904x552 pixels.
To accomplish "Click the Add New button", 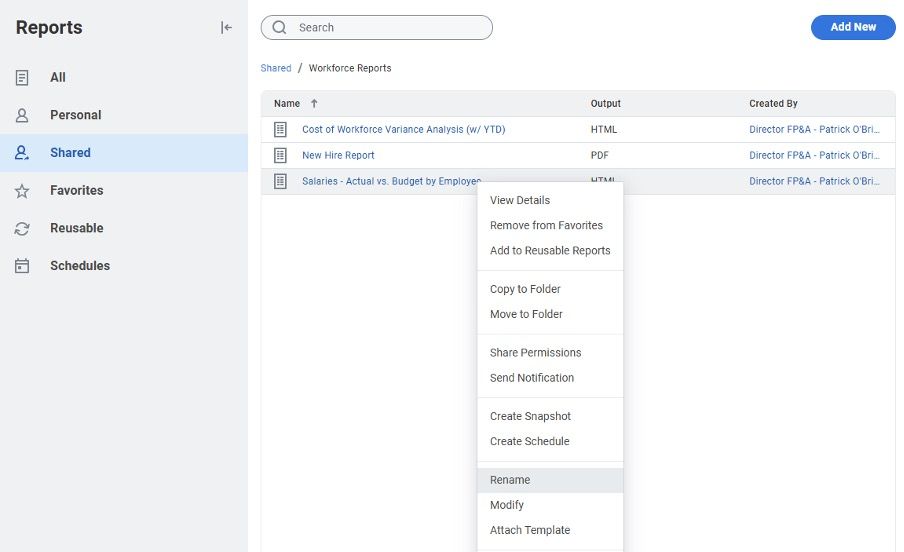I will [x=853, y=27].
